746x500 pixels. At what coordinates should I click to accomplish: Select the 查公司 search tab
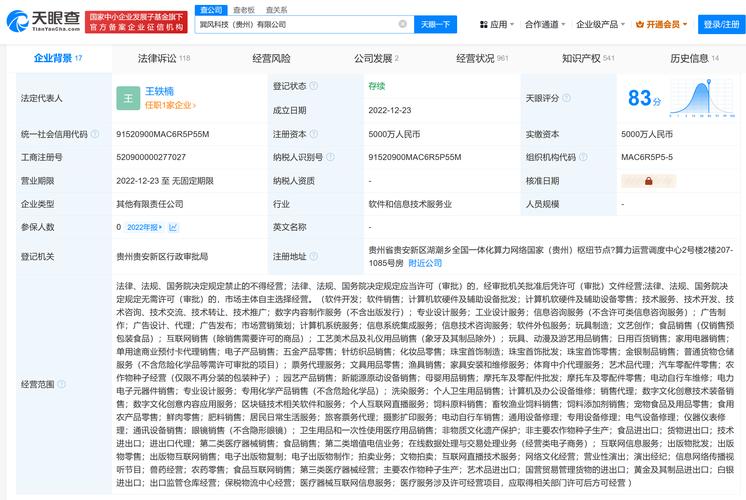pyautogui.click(x=211, y=10)
